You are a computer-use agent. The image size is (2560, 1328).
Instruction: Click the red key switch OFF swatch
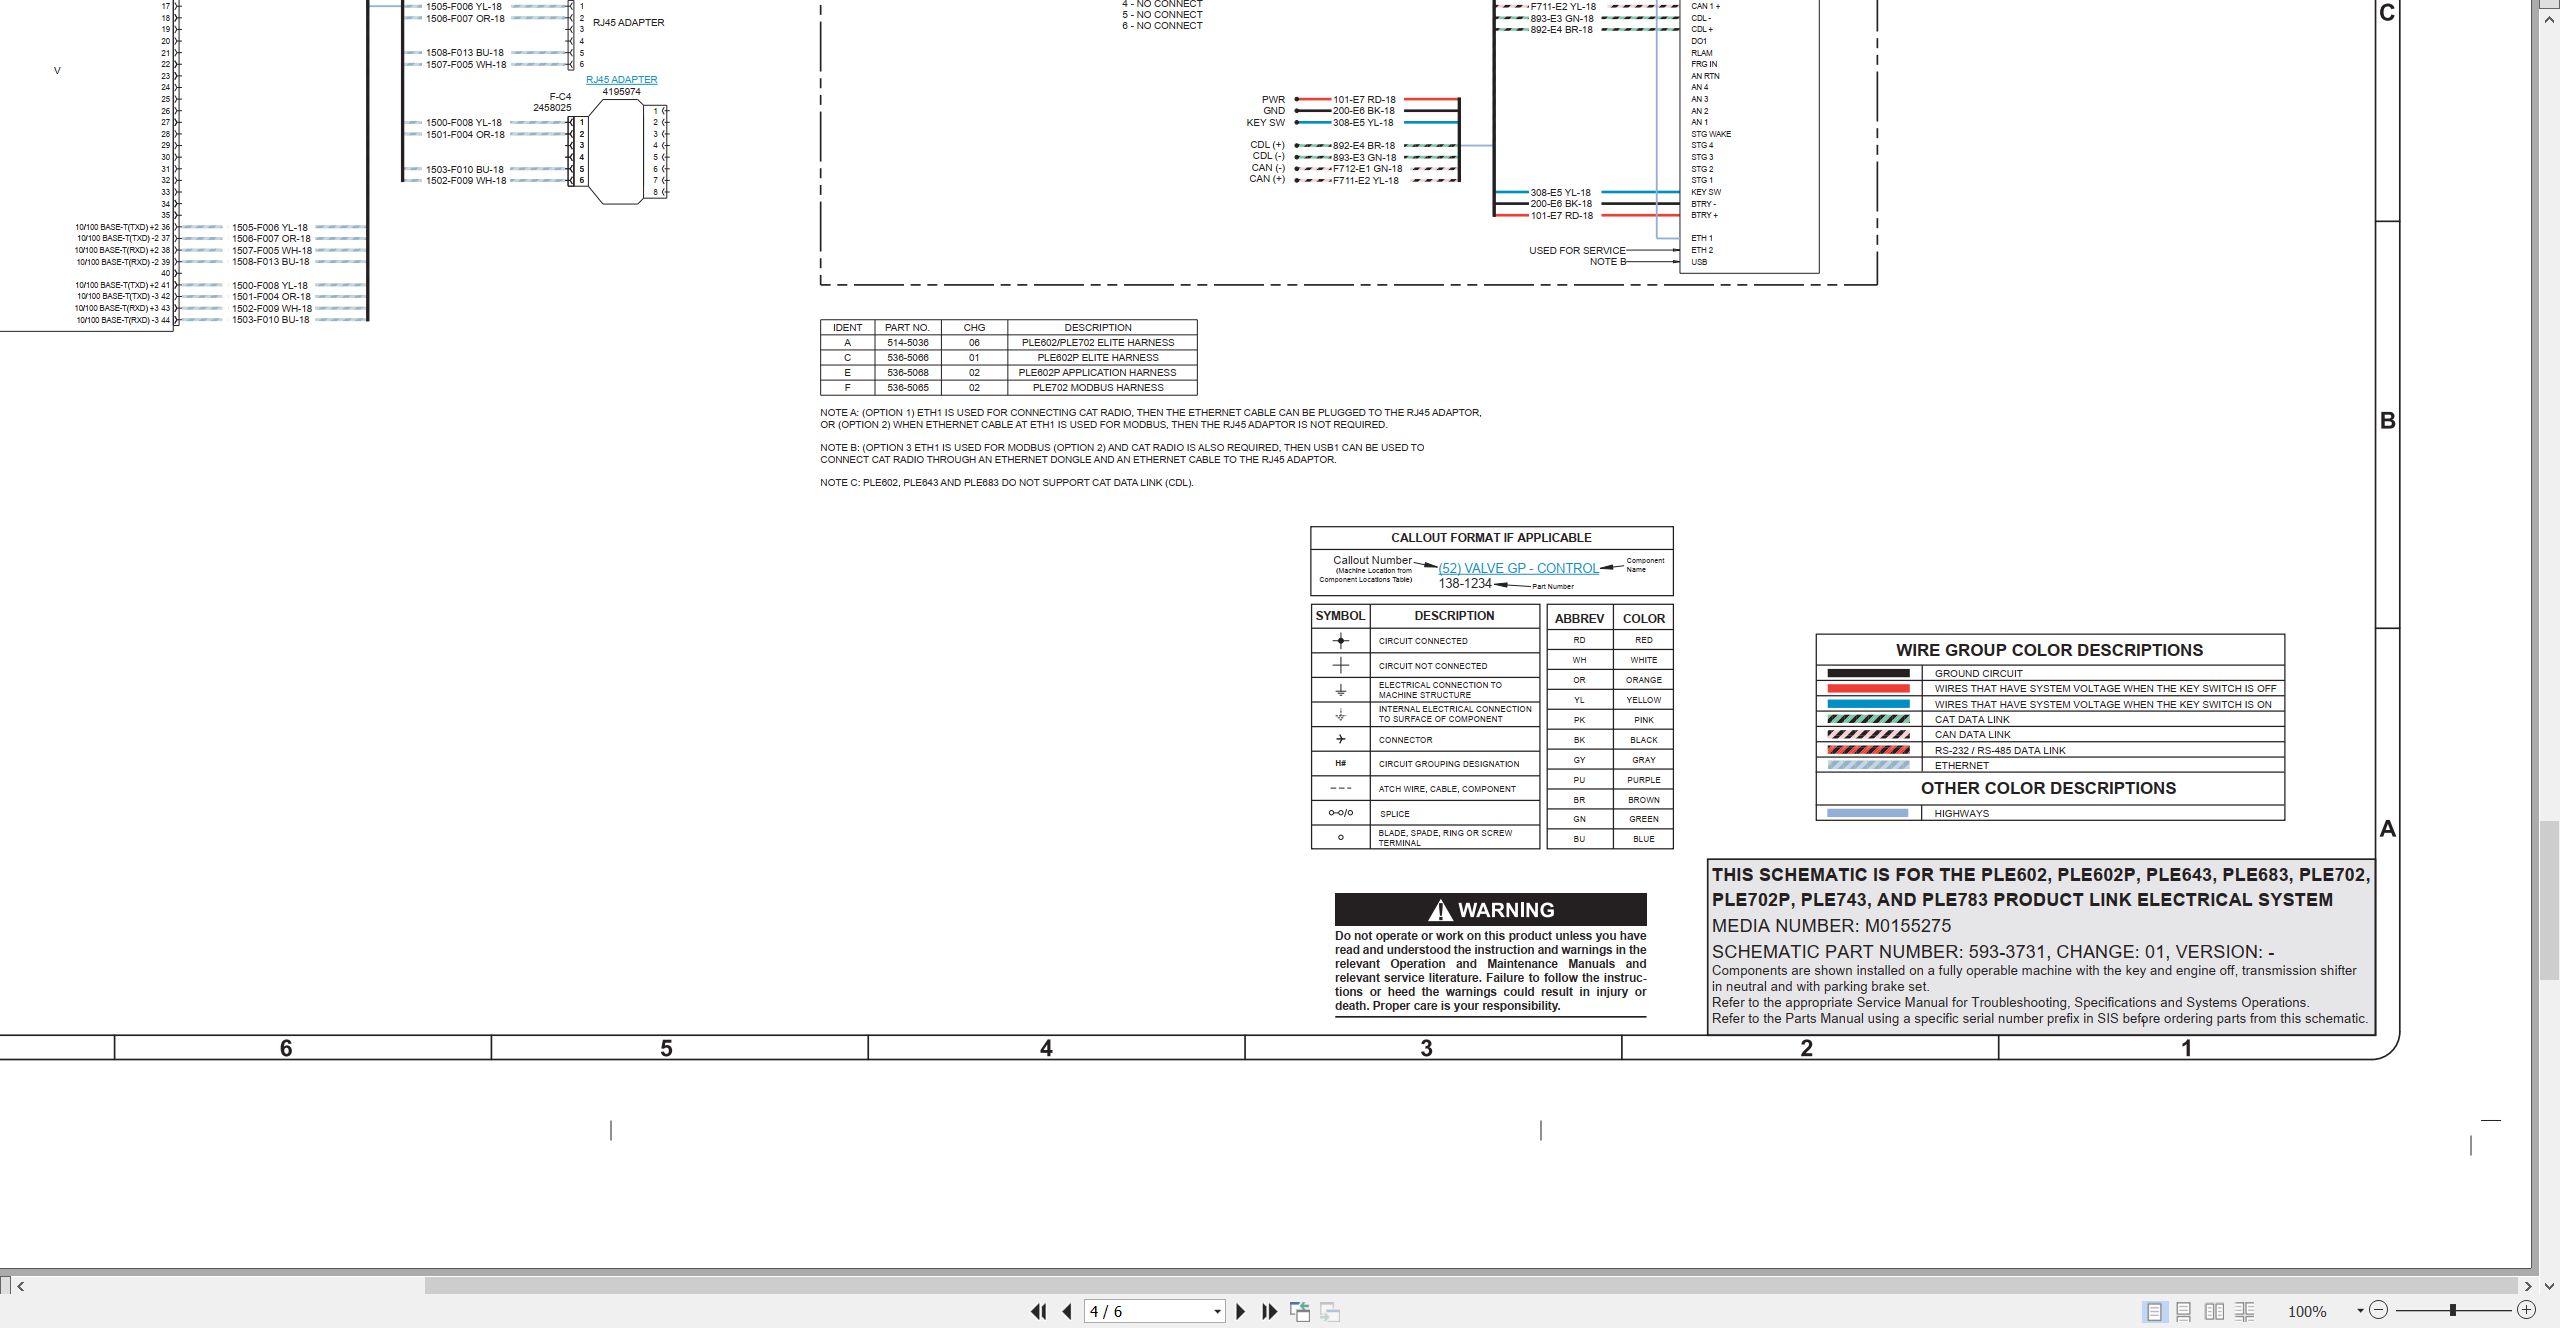pos(1868,689)
